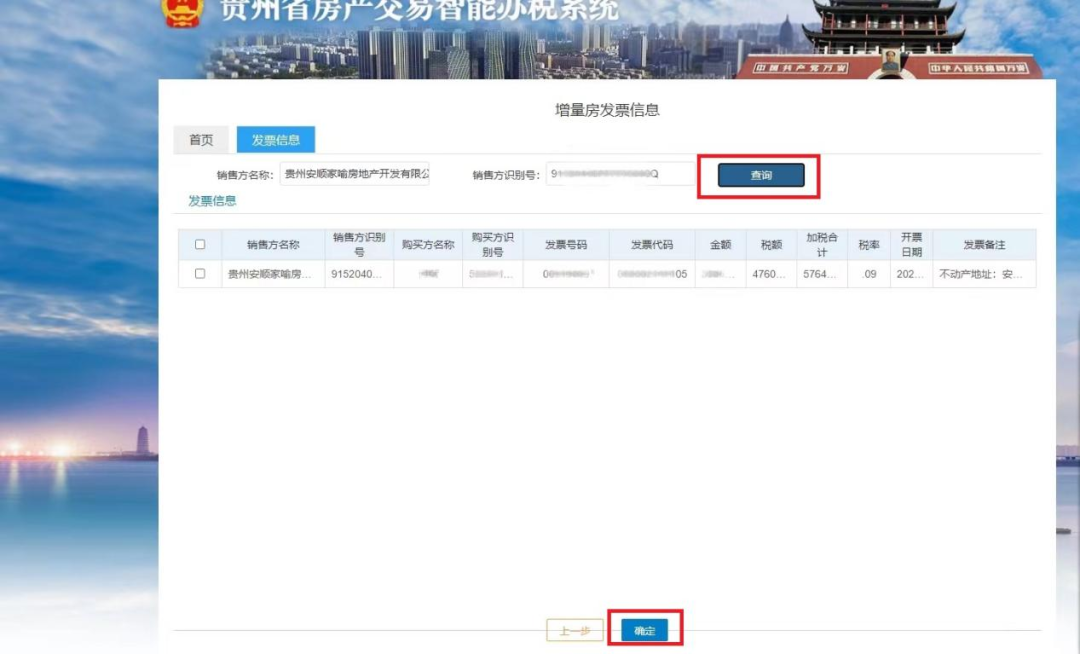Viewport: 1080px width, 654px height.
Task: Click the 销售方名称 input field
Action: (x=355, y=174)
